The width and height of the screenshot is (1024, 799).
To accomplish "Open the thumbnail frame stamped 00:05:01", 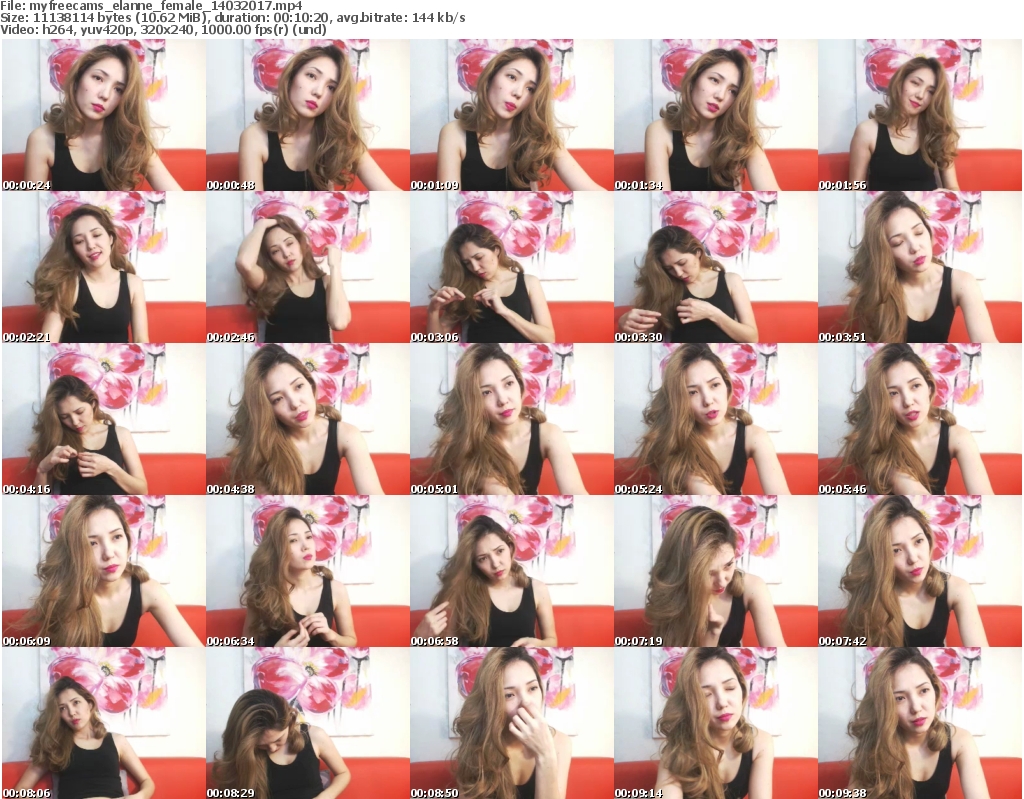I will [x=511, y=419].
